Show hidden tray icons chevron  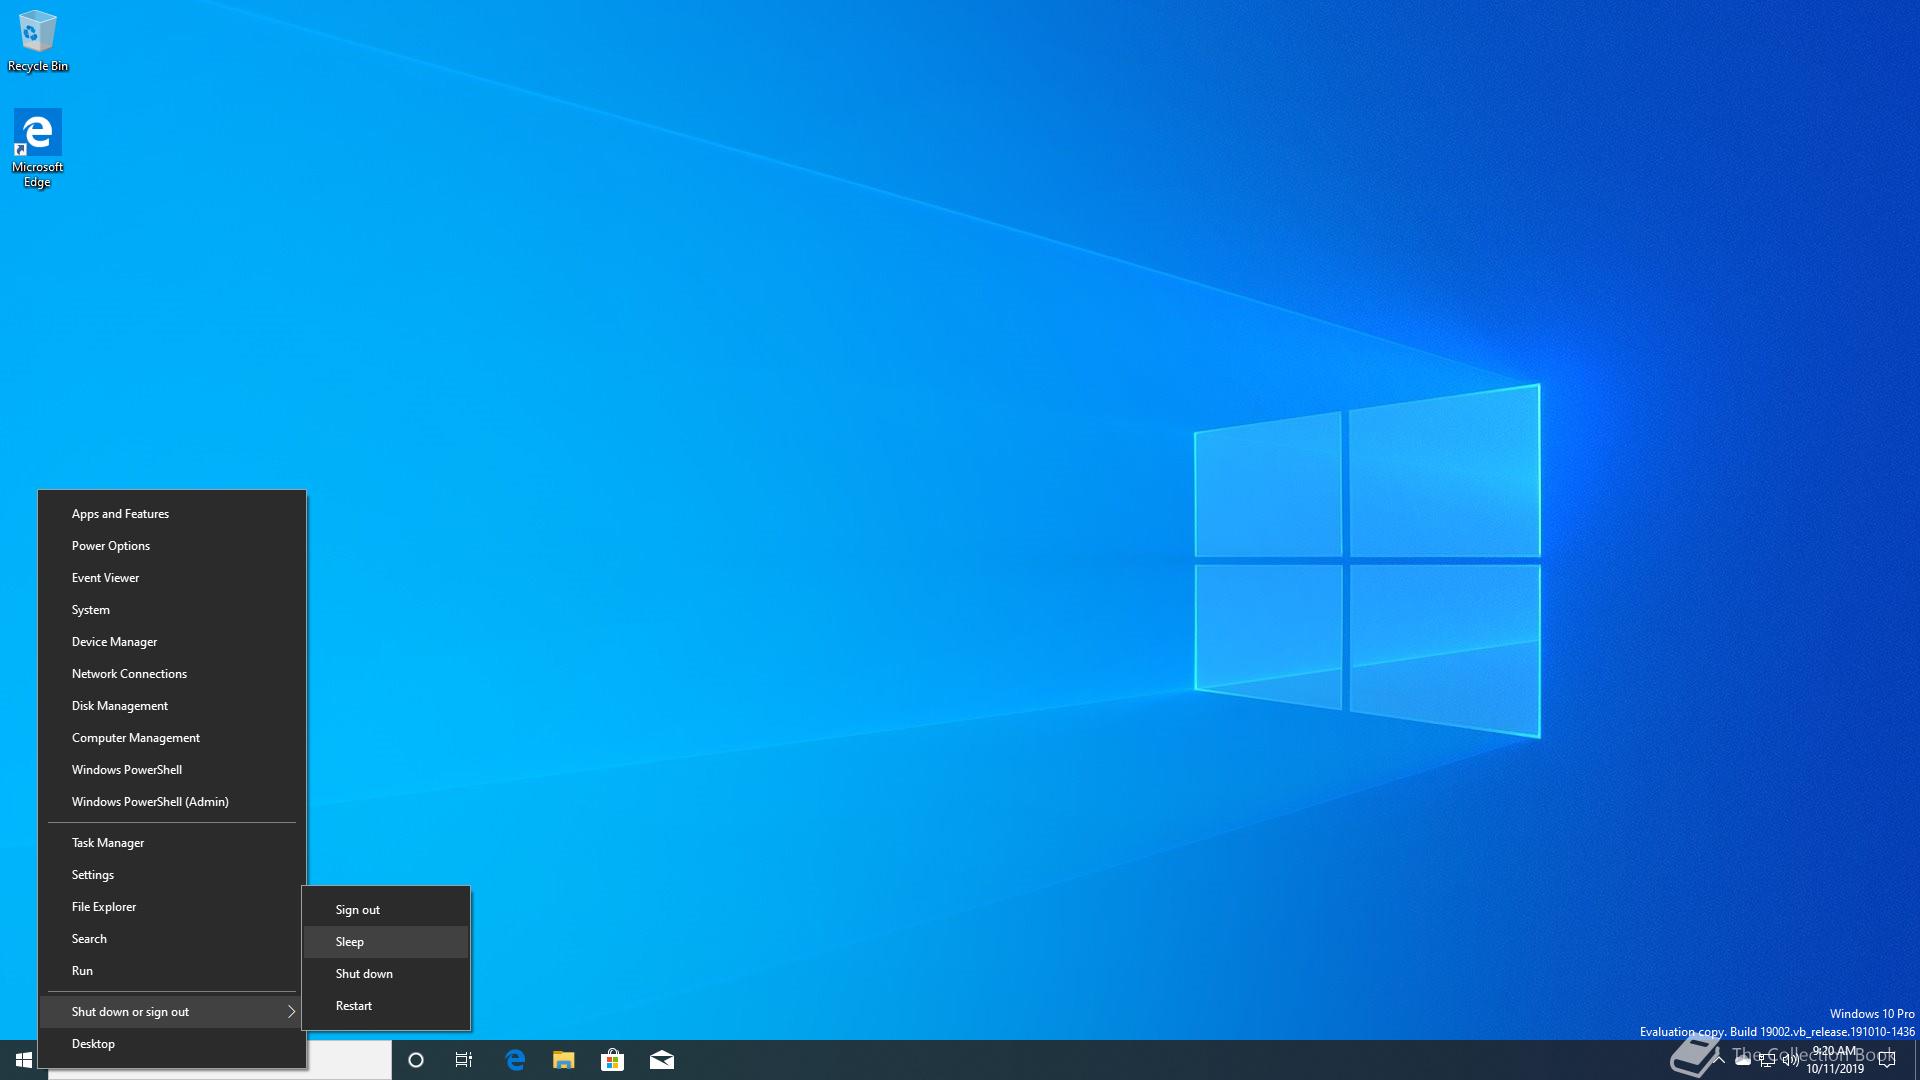click(1719, 1061)
